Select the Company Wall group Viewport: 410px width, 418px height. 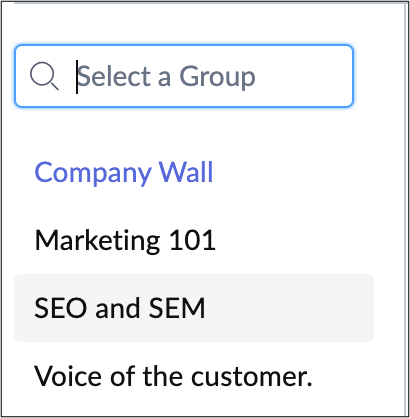point(194,172)
